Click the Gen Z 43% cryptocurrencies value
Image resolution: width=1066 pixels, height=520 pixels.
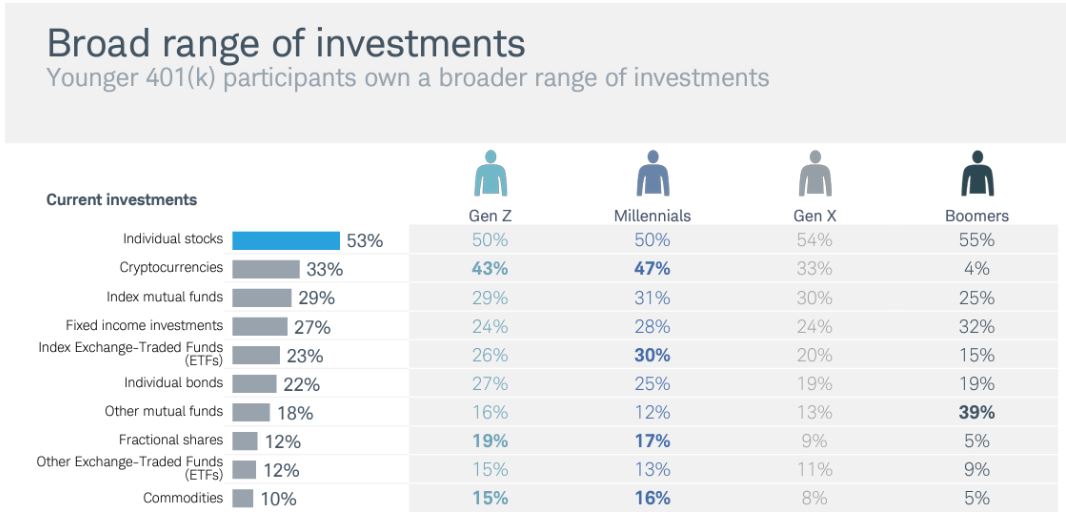[x=490, y=268]
